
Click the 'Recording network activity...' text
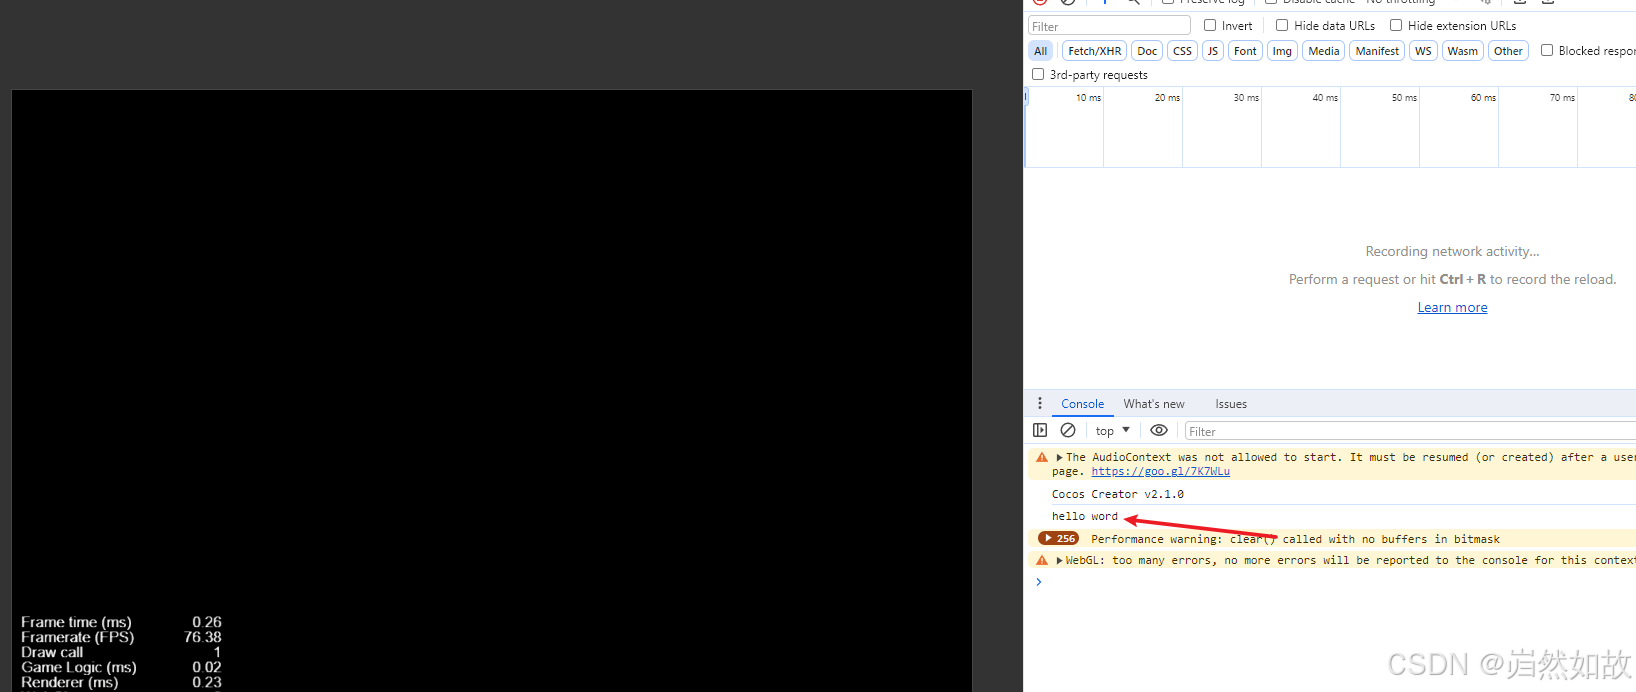coord(1452,251)
